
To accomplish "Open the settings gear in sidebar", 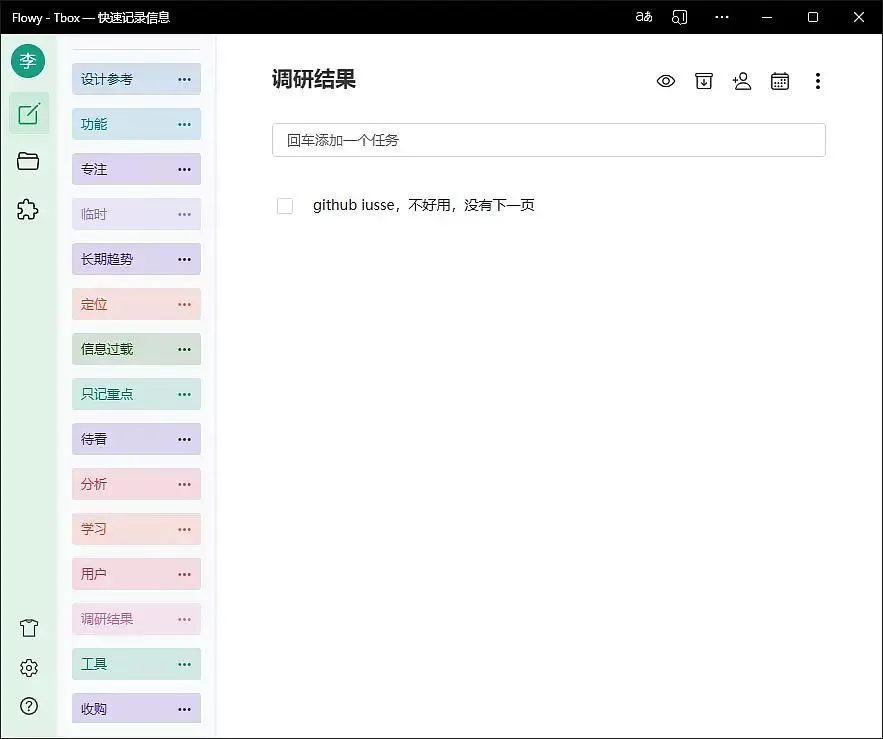I will (28, 668).
